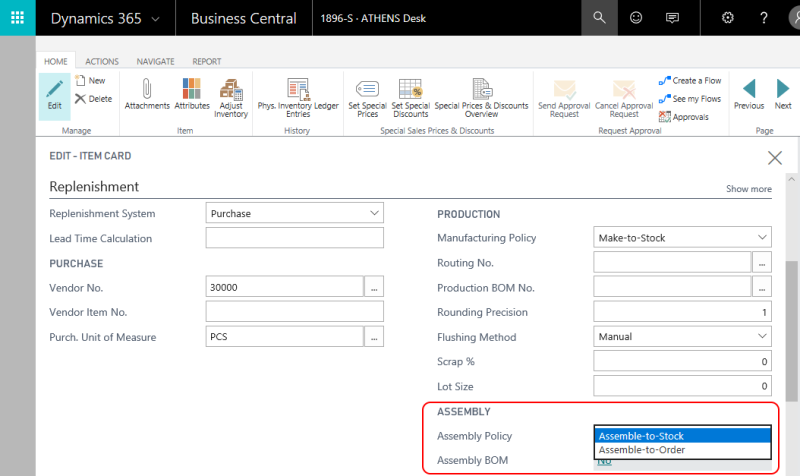
Task: Click Business Central title
Action: 243,18
